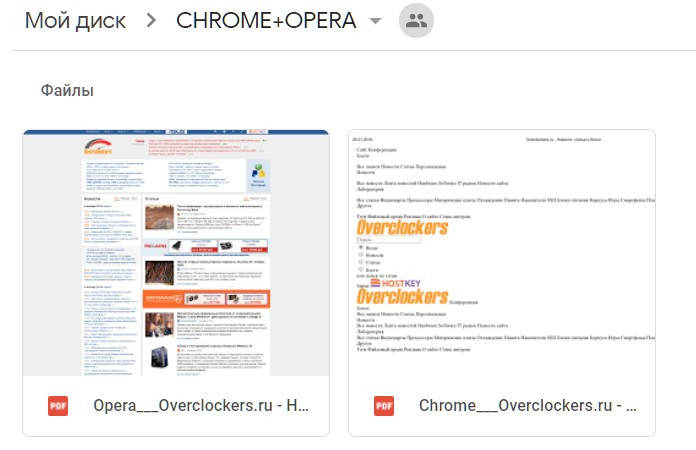This screenshot has width=696, height=450.
Task: Click the shared folder people icon
Action: (417, 22)
